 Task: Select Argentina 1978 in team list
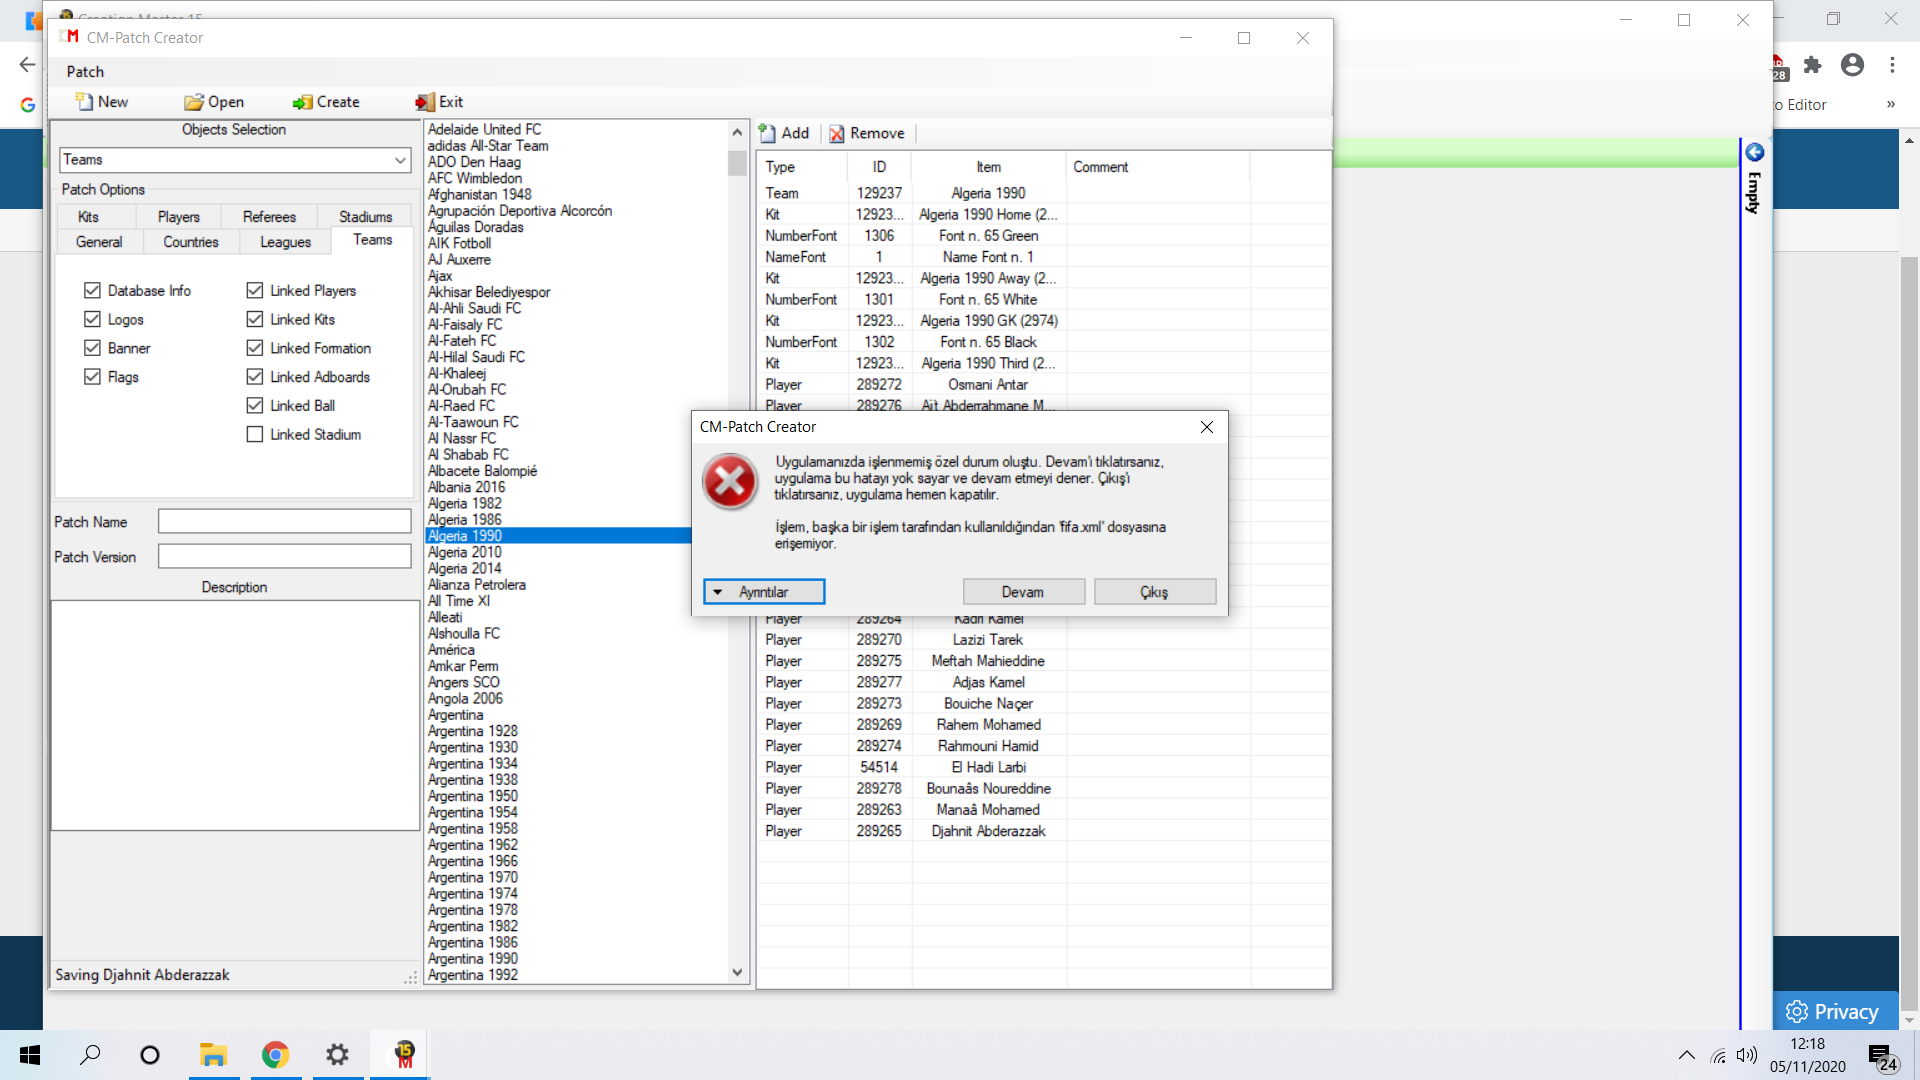[x=473, y=910]
